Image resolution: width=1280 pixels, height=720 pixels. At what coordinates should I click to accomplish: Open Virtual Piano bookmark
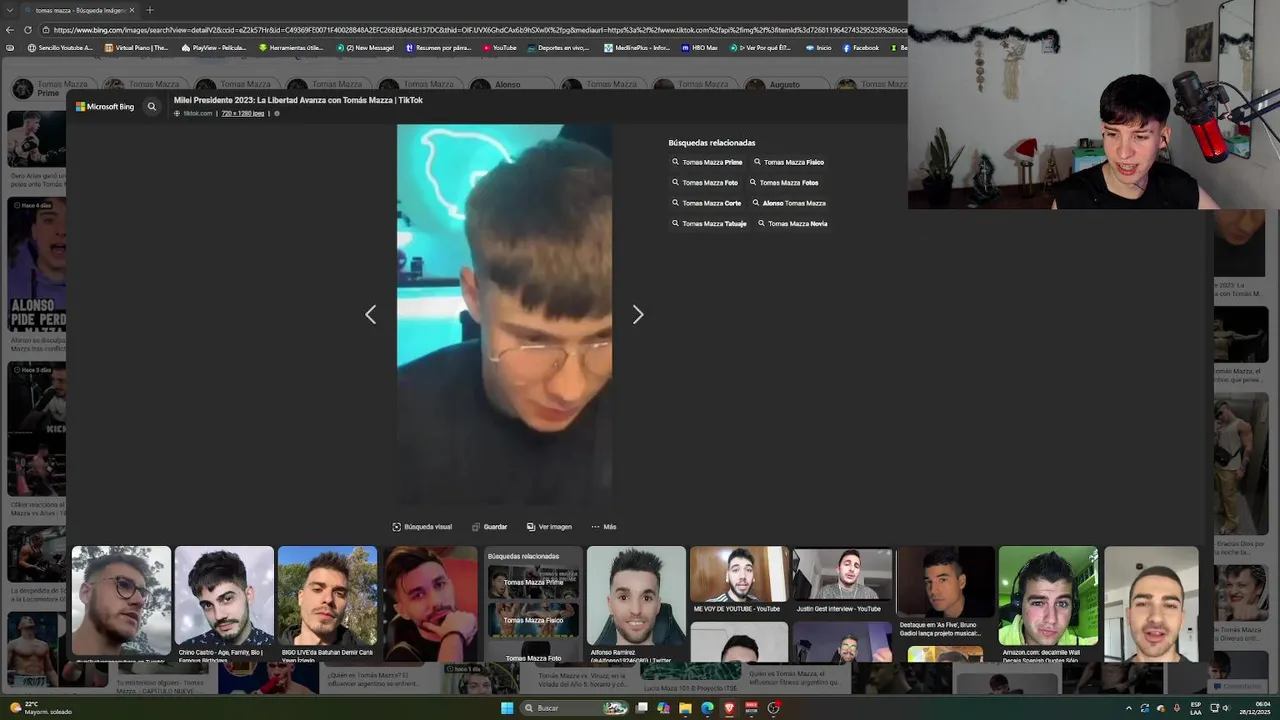[x=136, y=48]
